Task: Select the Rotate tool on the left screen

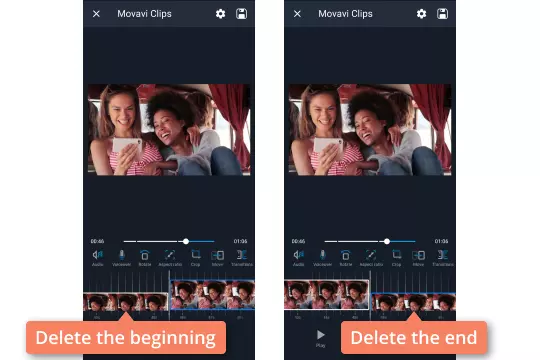Action: 145,257
